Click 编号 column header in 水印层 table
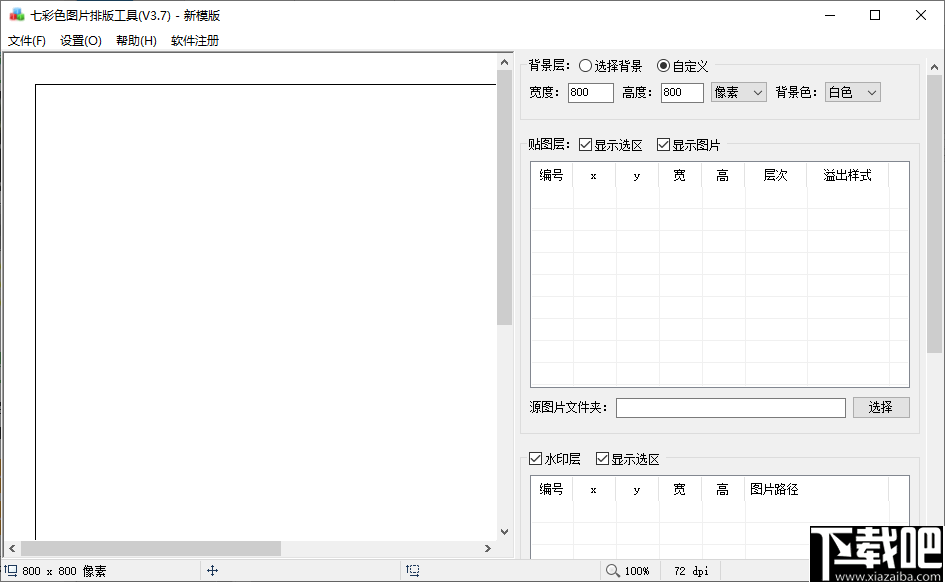 click(551, 489)
